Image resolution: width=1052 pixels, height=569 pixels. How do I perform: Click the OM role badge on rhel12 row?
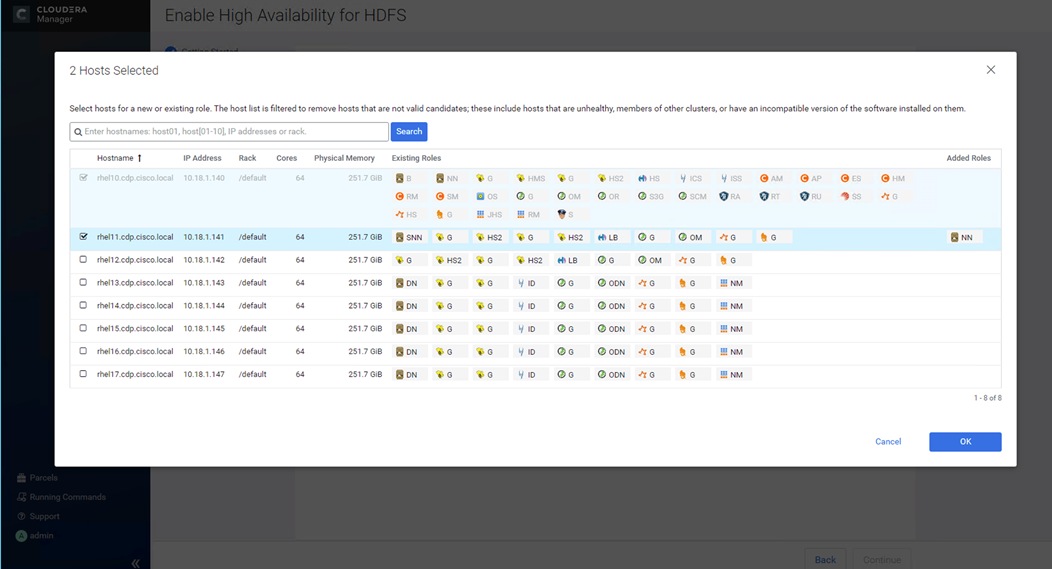click(650, 260)
